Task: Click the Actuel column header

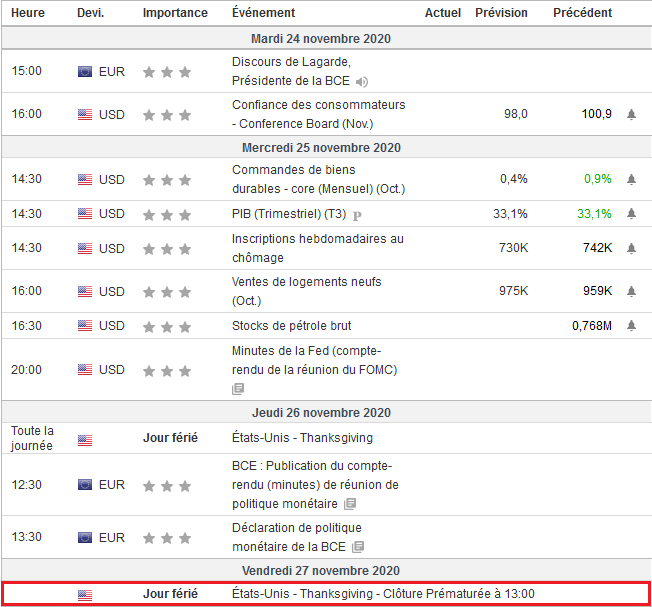Action: (443, 13)
